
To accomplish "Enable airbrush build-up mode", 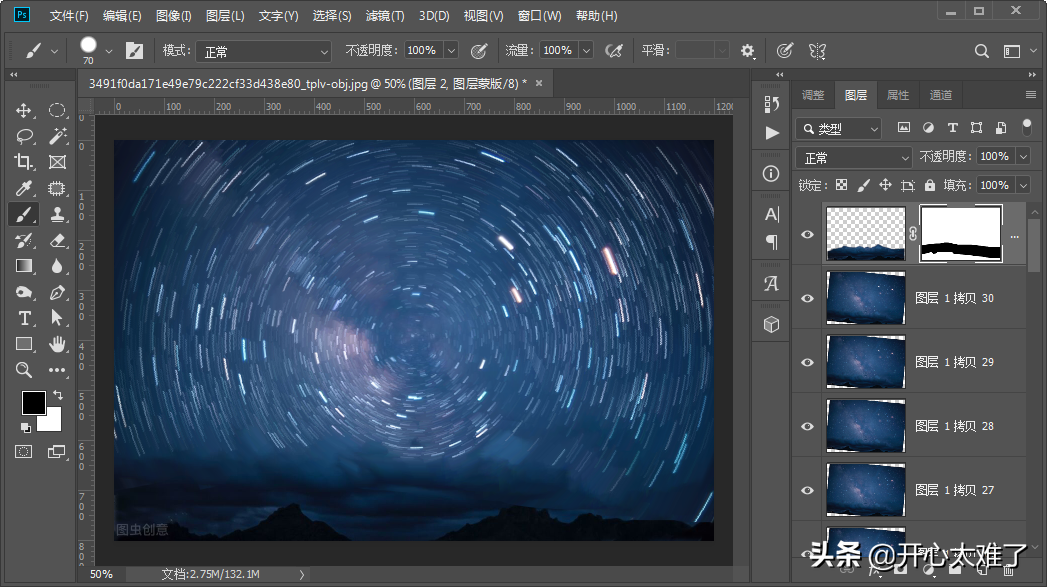I will 614,51.
